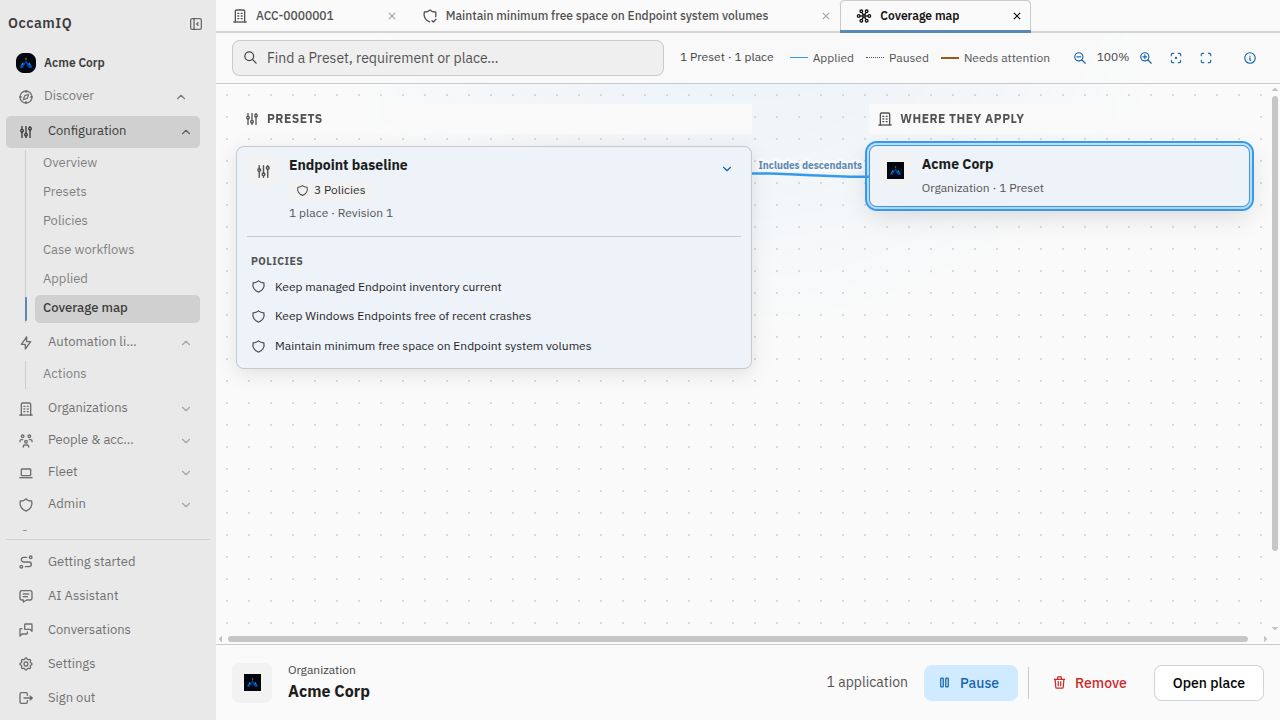
Task: Open Maintain minimum free space policy link
Action: [x=433, y=346]
